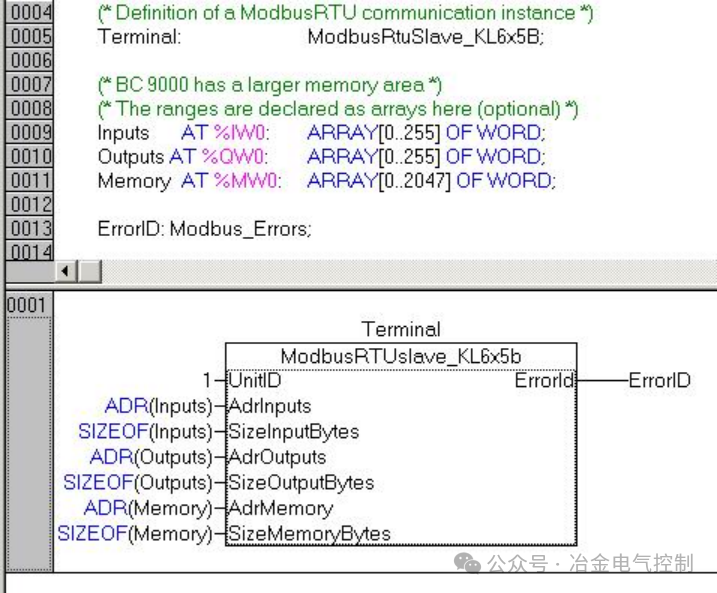Select the UnitID input value 1
The height and width of the screenshot is (593, 717).
pyautogui.click(x=207, y=380)
